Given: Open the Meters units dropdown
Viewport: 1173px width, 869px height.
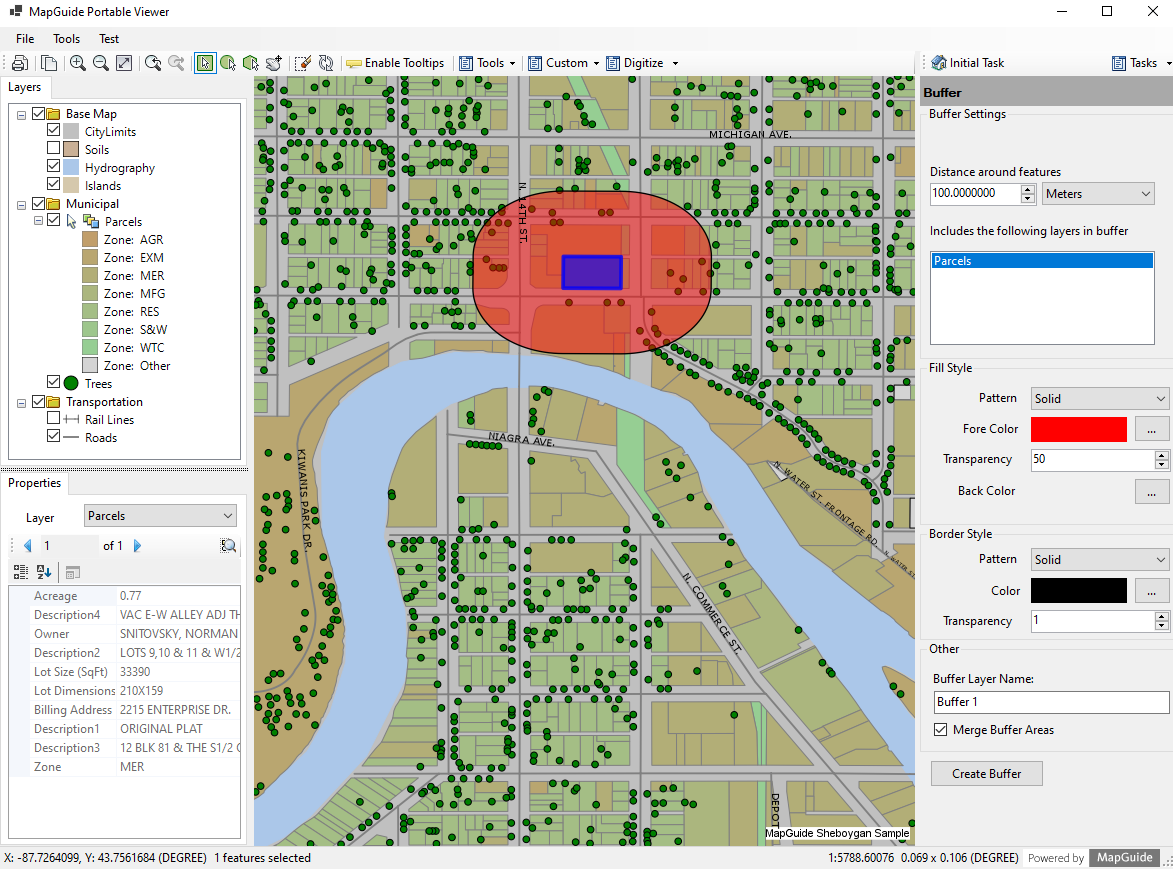Looking at the screenshot, I should [x=1098, y=194].
